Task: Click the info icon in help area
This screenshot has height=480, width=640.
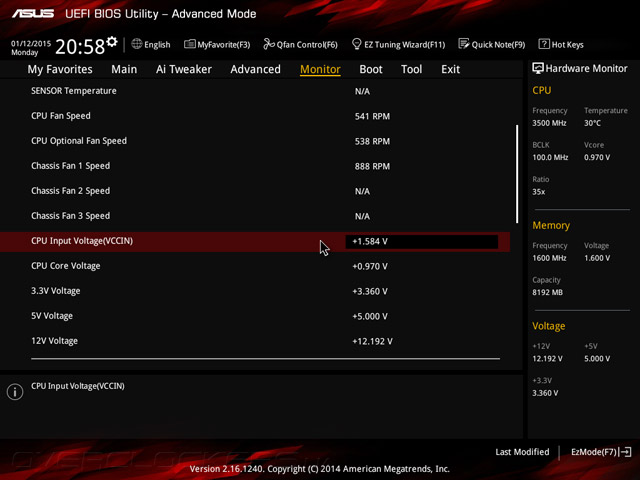Action: coord(15,392)
